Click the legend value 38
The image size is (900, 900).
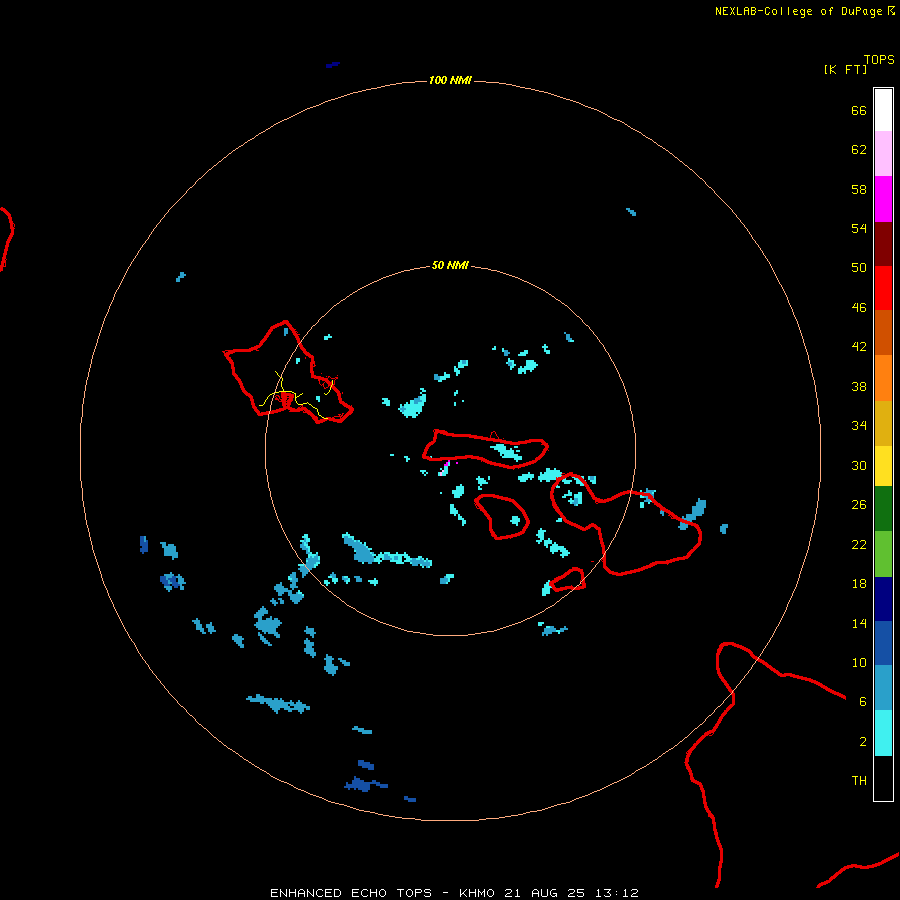pos(859,386)
